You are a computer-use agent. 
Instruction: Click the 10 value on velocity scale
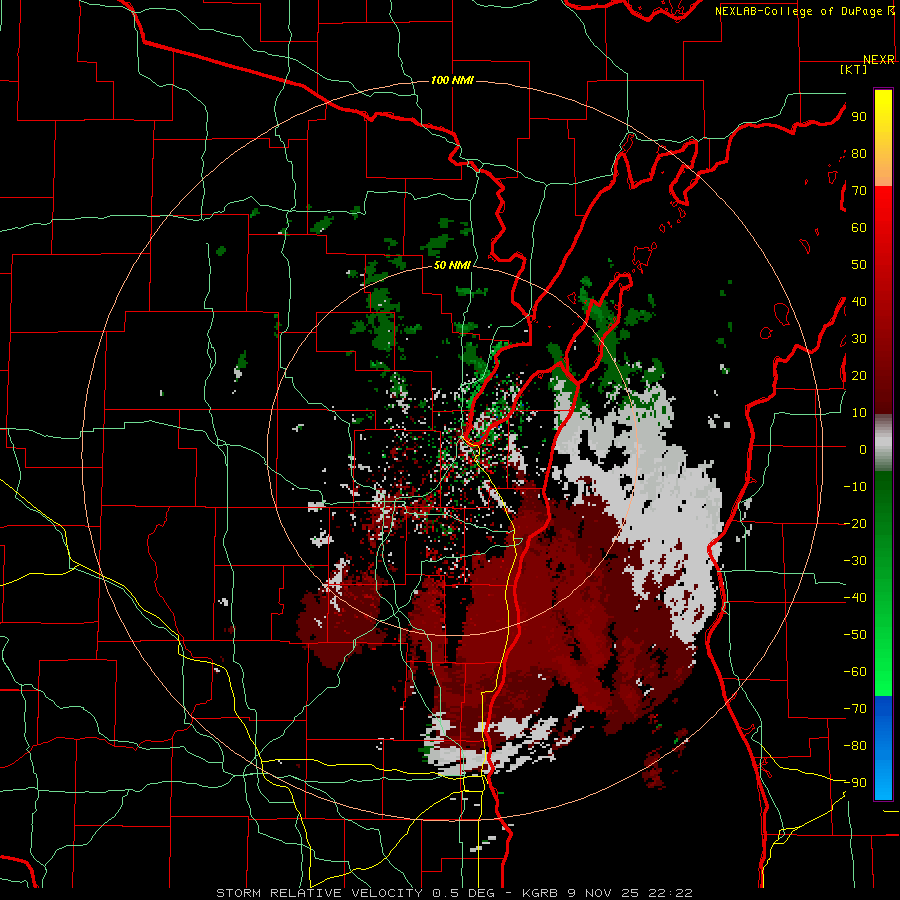[x=859, y=413]
